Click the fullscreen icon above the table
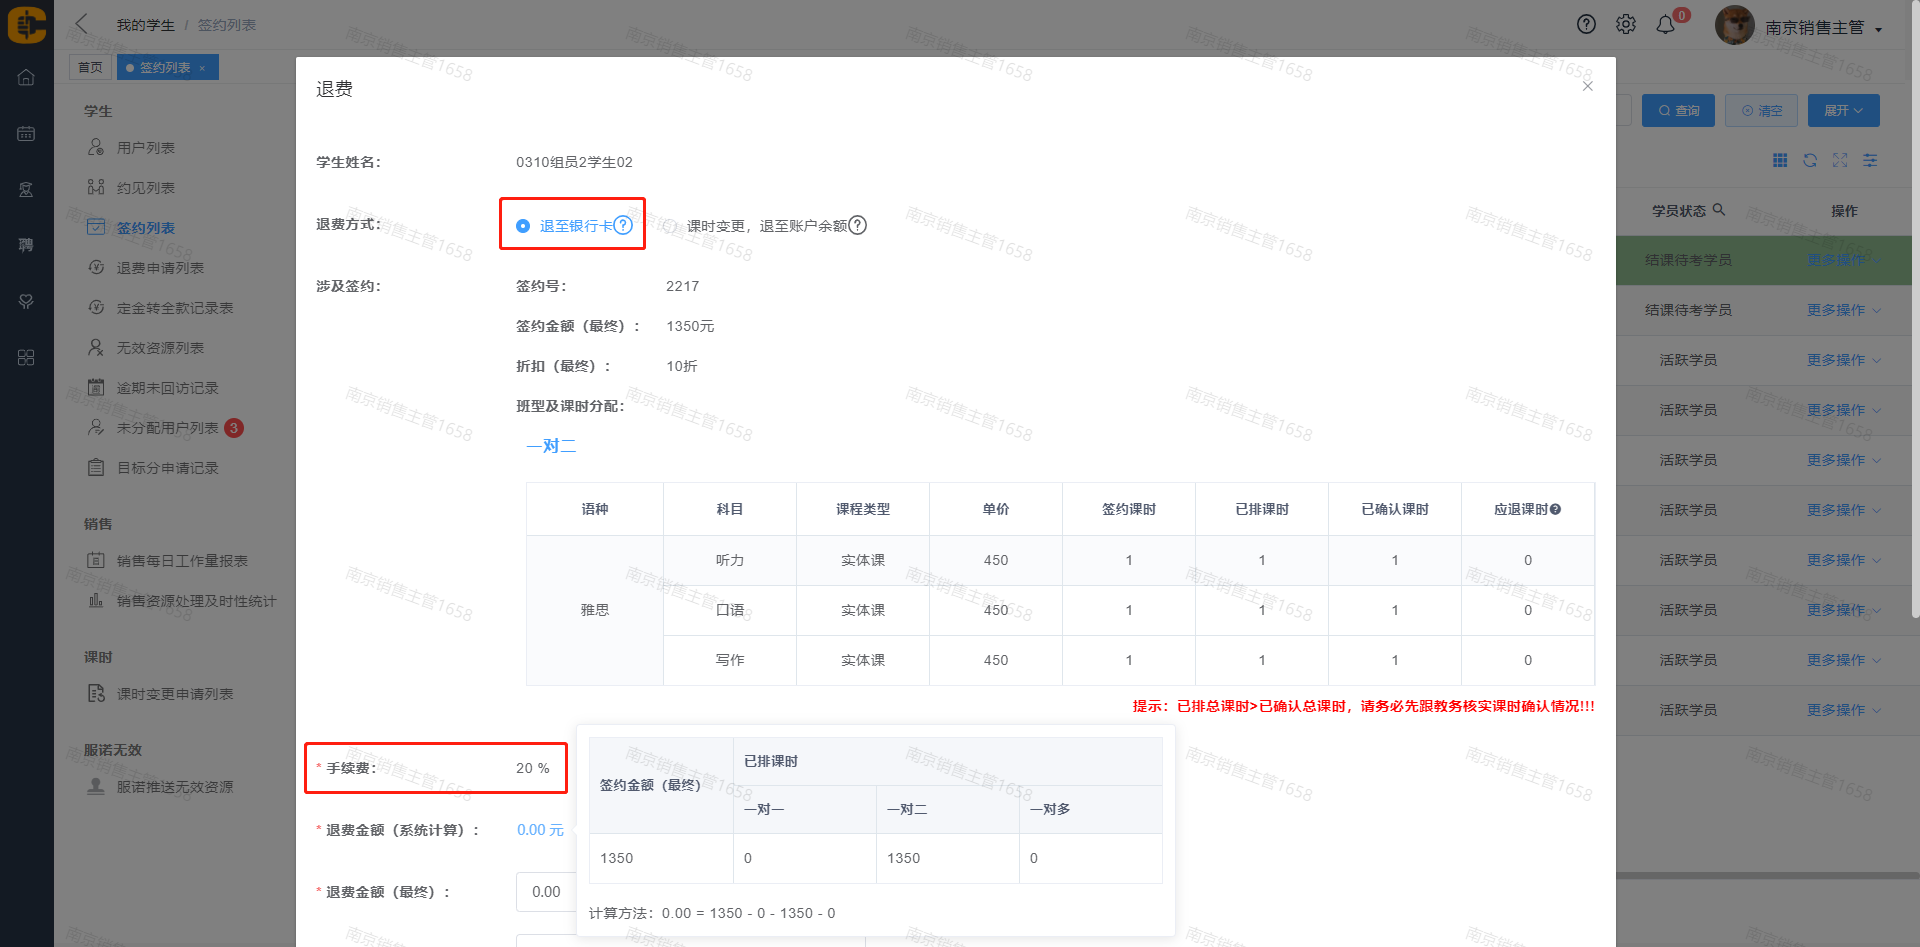The image size is (1920, 947). (1840, 160)
